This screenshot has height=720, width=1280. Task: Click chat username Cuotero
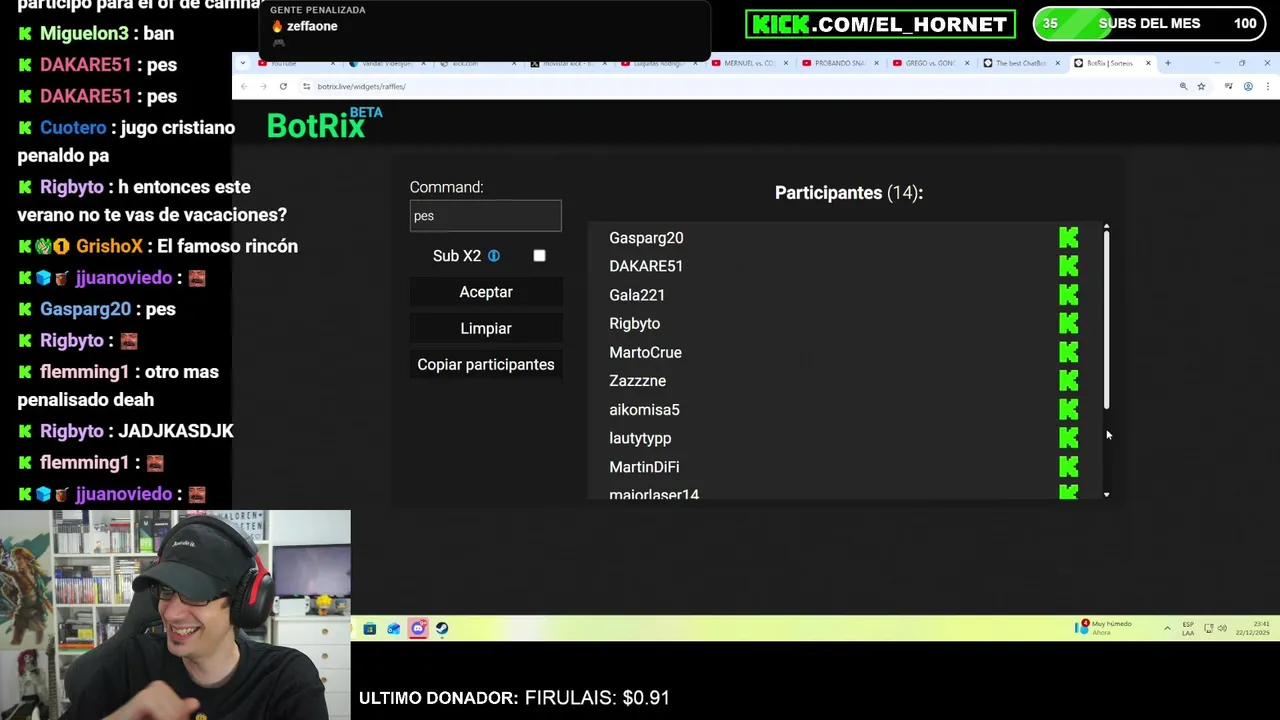tap(73, 128)
